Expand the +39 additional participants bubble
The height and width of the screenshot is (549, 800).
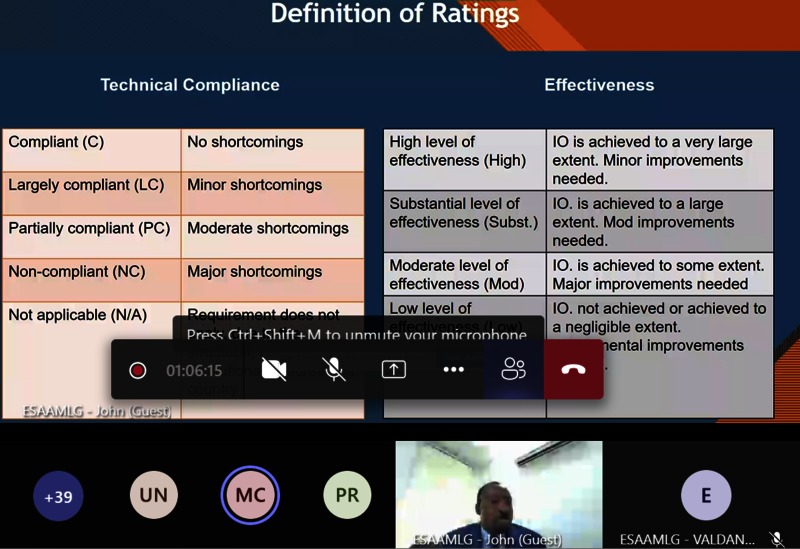(x=58, y=496)
